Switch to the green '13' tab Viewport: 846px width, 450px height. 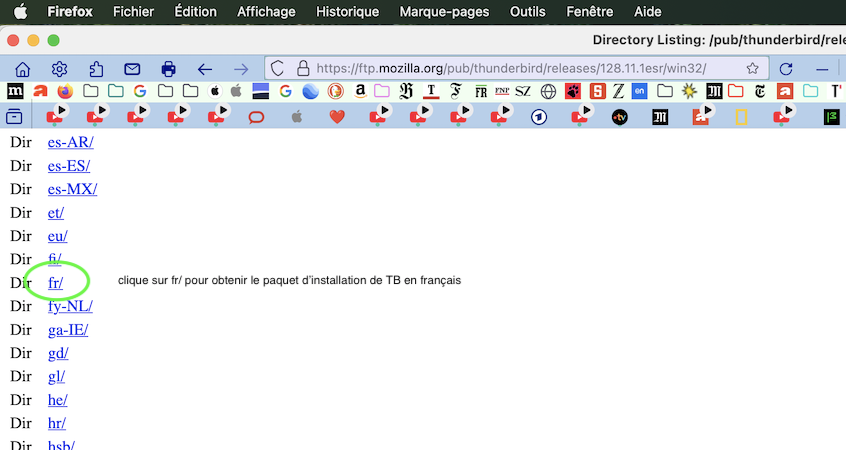coord(831,117)
